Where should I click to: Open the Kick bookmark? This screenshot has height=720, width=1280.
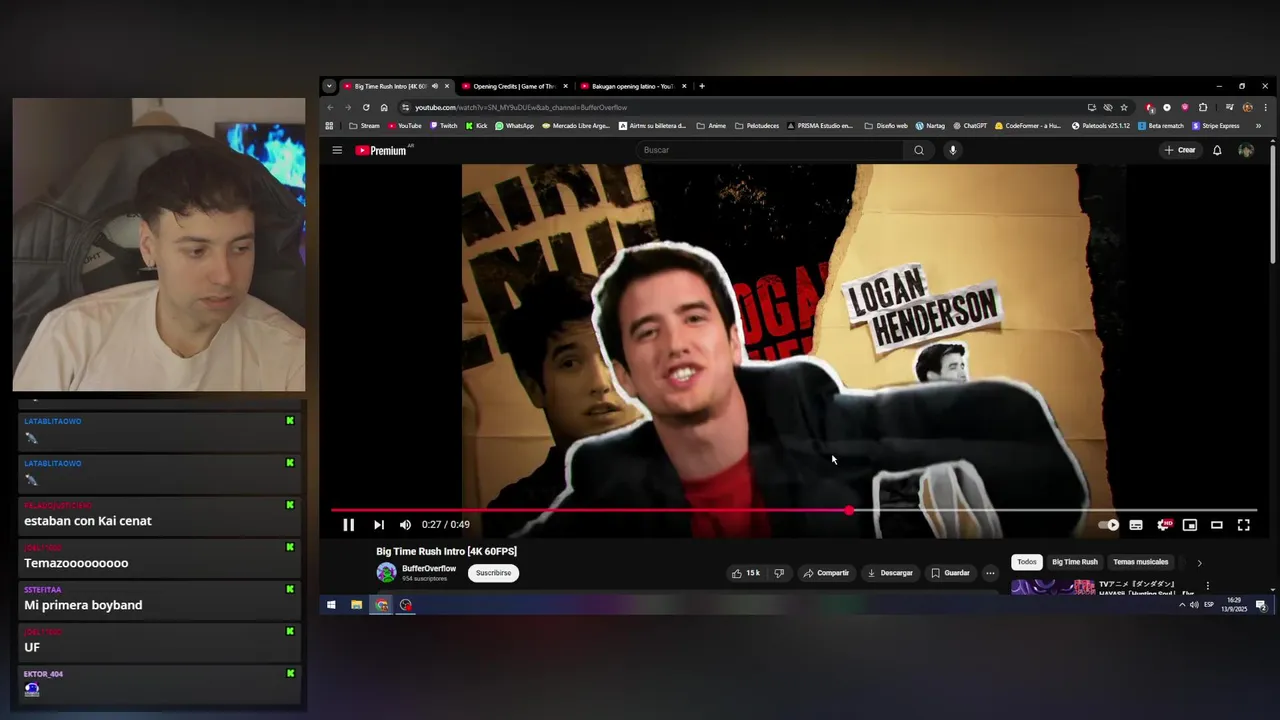point(476,126)
